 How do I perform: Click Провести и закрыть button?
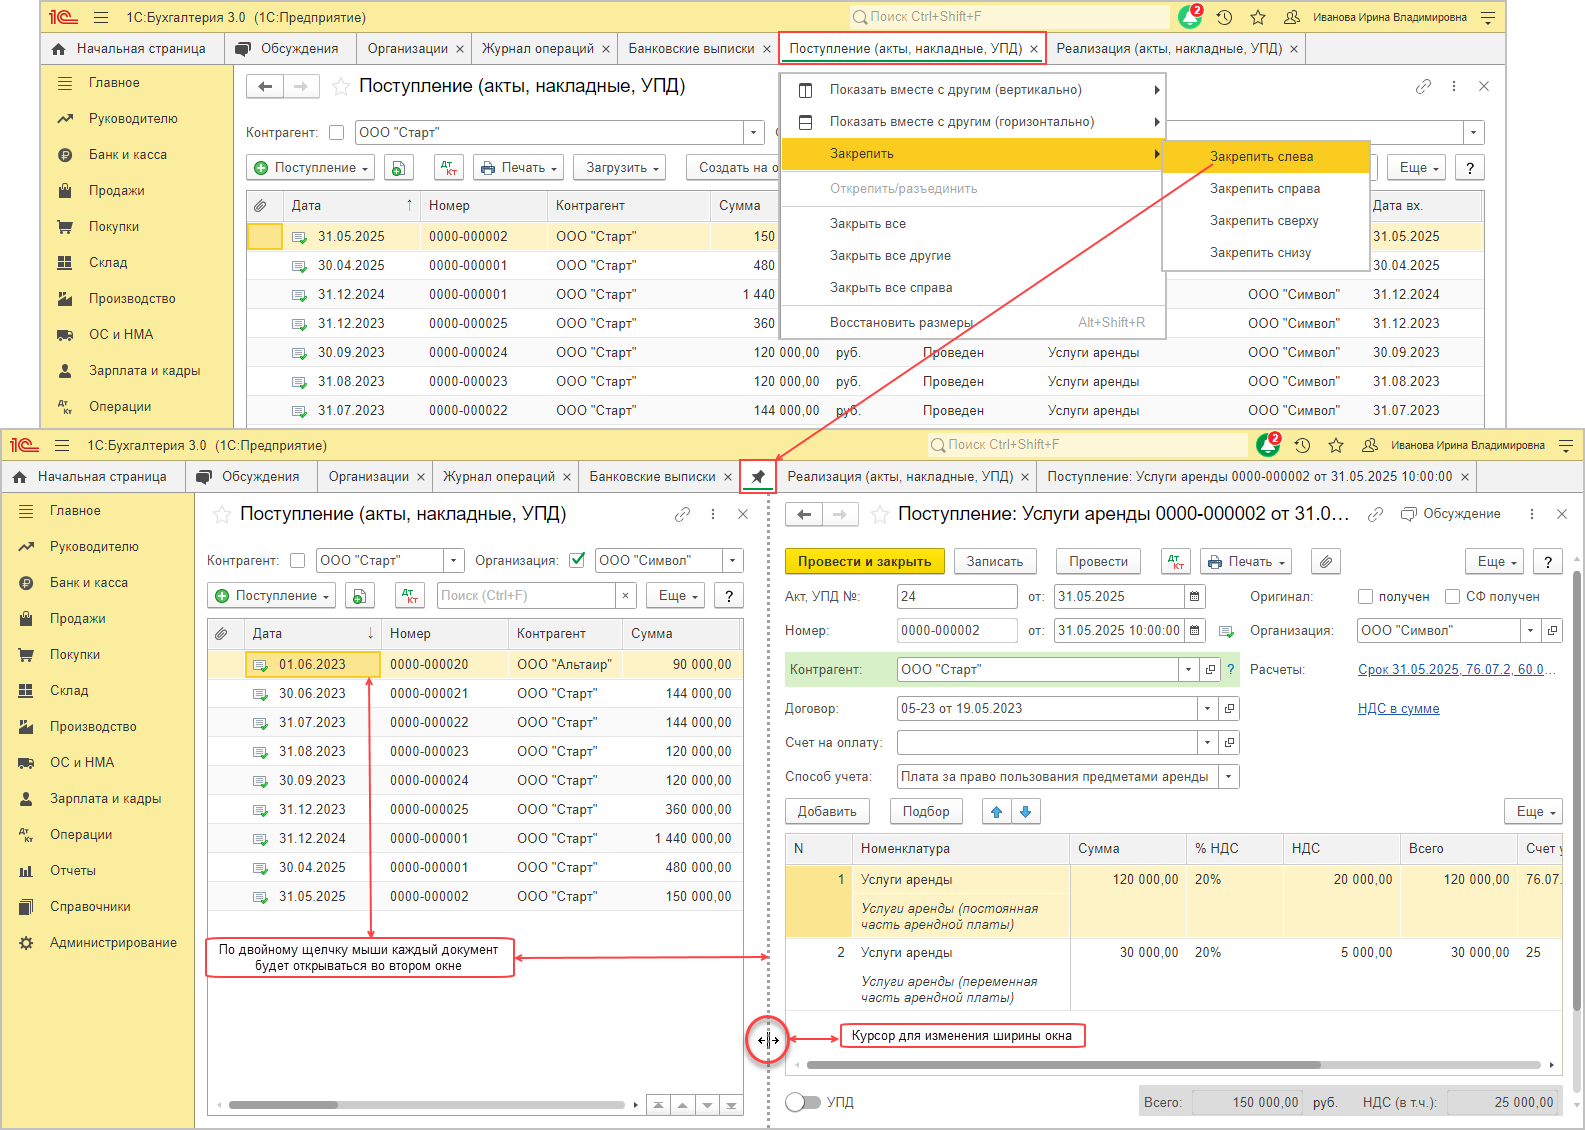(865, 562)
